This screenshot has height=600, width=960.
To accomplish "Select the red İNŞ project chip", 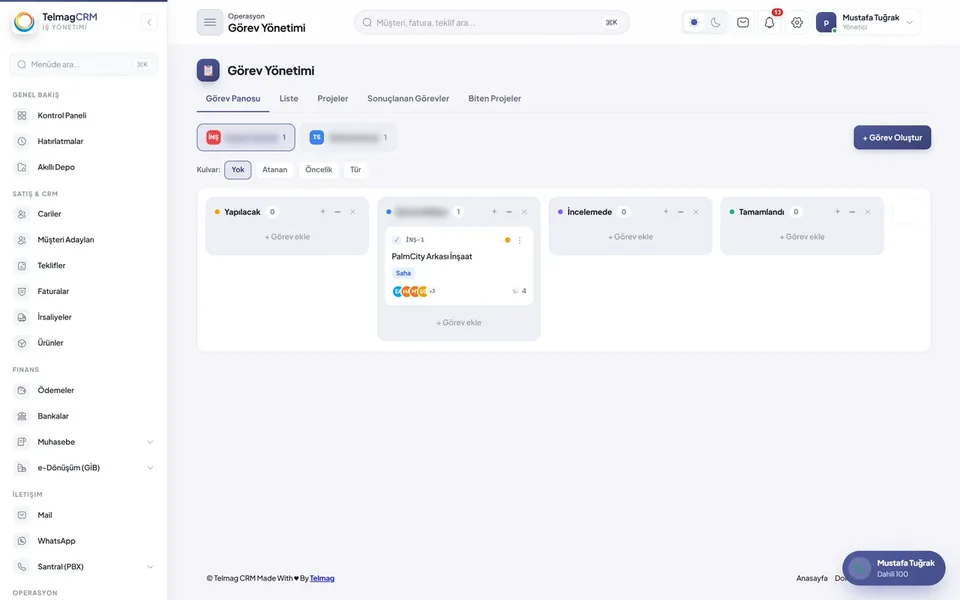I will 246,137.
